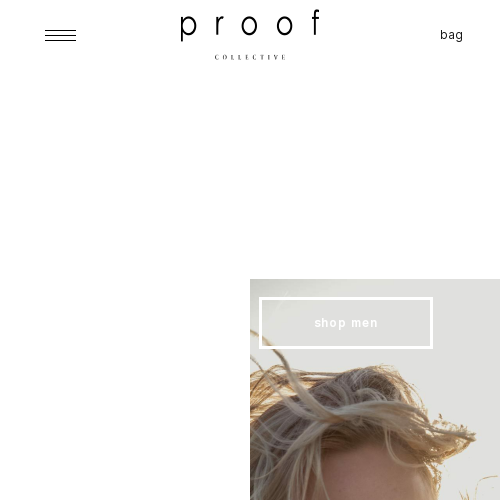Screen dimensions: 500x500
Task: Open the hamburger navigation menu
Action: click(60, 35)
